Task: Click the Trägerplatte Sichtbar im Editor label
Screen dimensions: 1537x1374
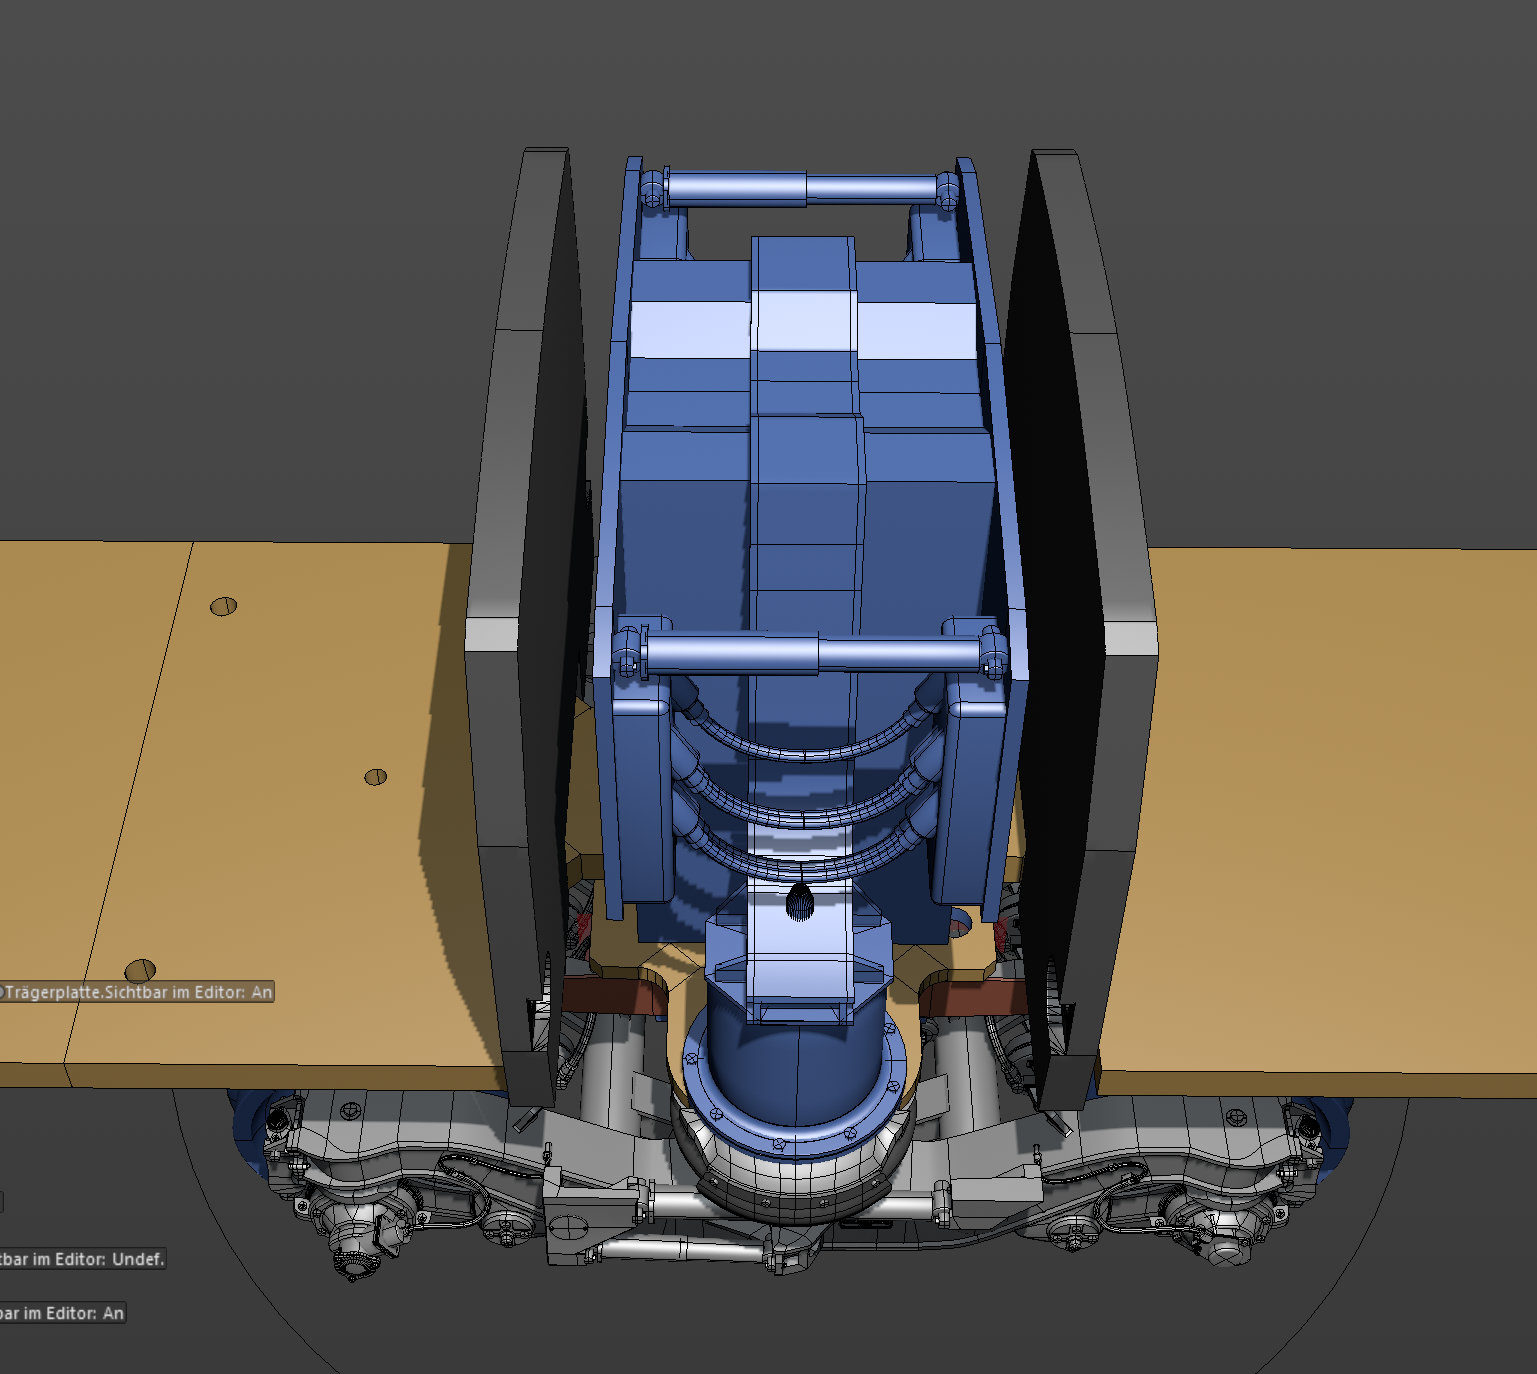Action: click(137, 992)
